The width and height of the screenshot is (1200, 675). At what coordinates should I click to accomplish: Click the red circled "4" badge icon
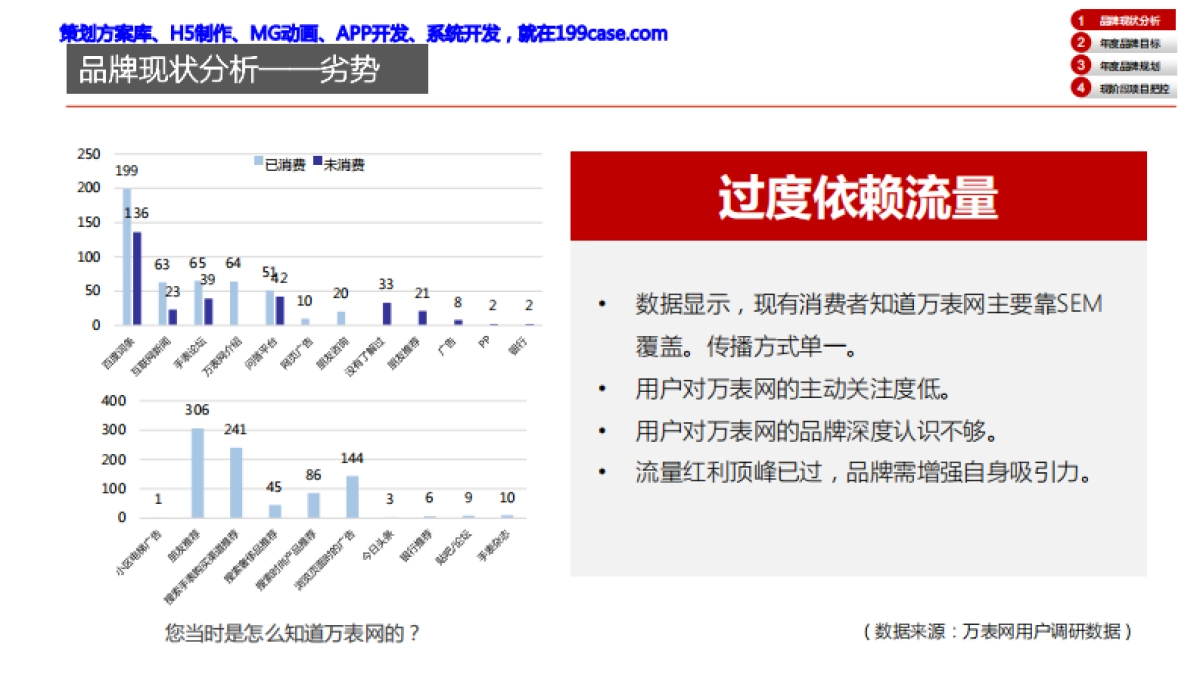pos(1083,87)
